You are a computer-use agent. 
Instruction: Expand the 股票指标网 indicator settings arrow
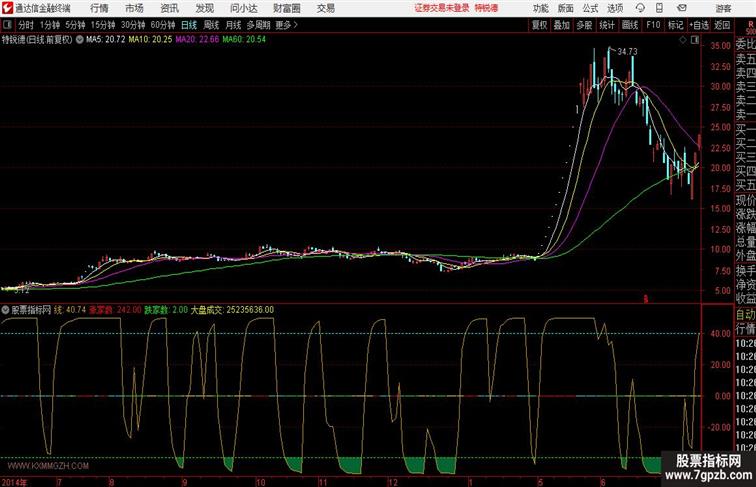(5, 310)
